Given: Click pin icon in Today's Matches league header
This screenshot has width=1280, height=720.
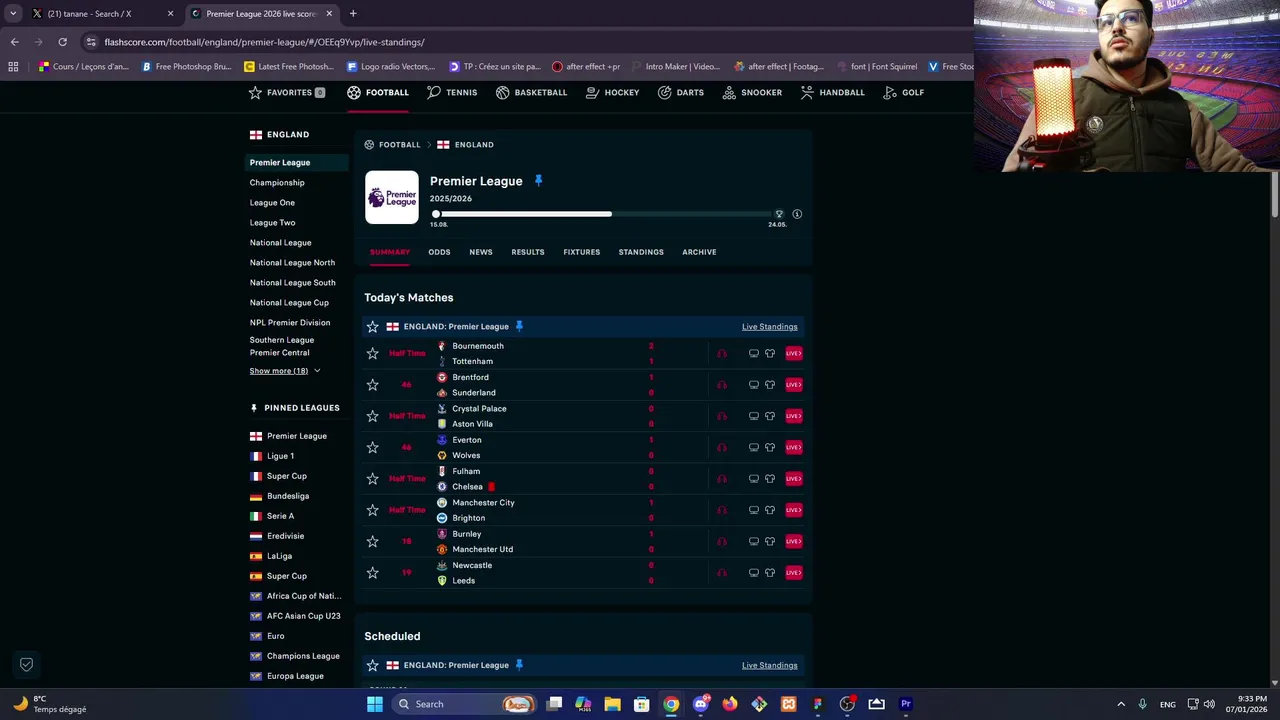Looking at the screenshot, I should coord(519,327).
